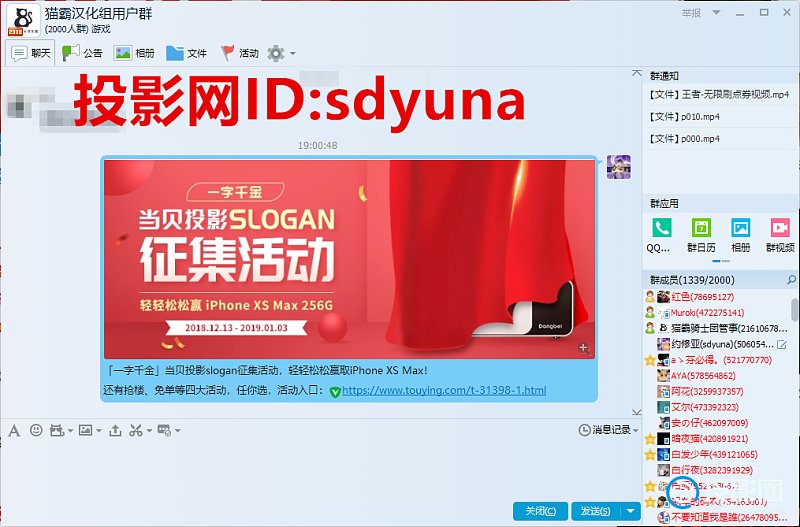This screenshot has width=800, height=527.
Task: Edit group card icon beside 约修亚
Action: pos(782,344)
